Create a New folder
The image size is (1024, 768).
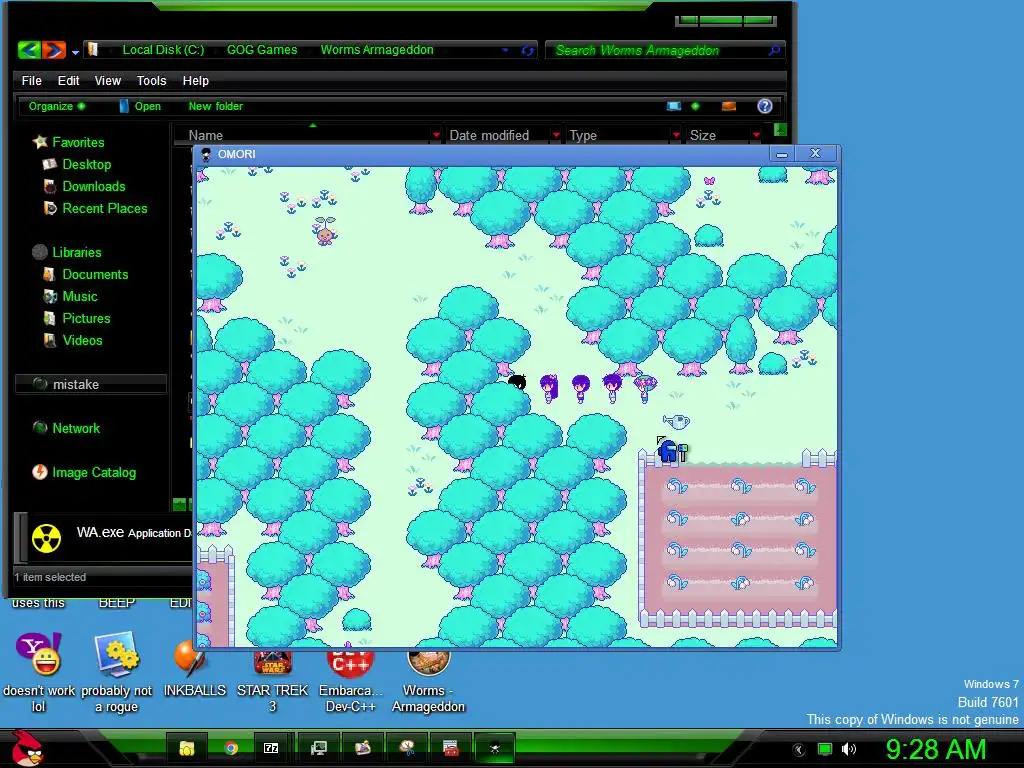coord(216,106)
